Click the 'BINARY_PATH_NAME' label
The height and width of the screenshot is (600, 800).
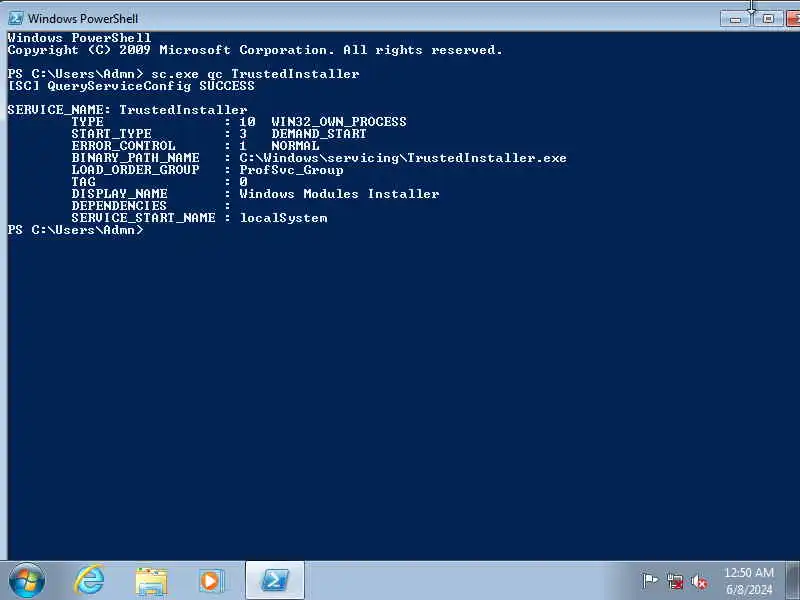click(135, 158)
